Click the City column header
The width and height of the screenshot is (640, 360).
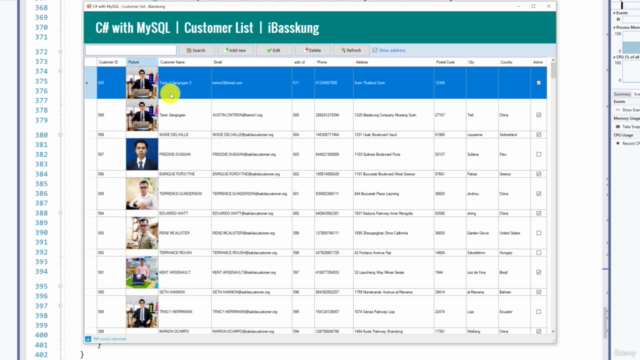pos(482,62)
